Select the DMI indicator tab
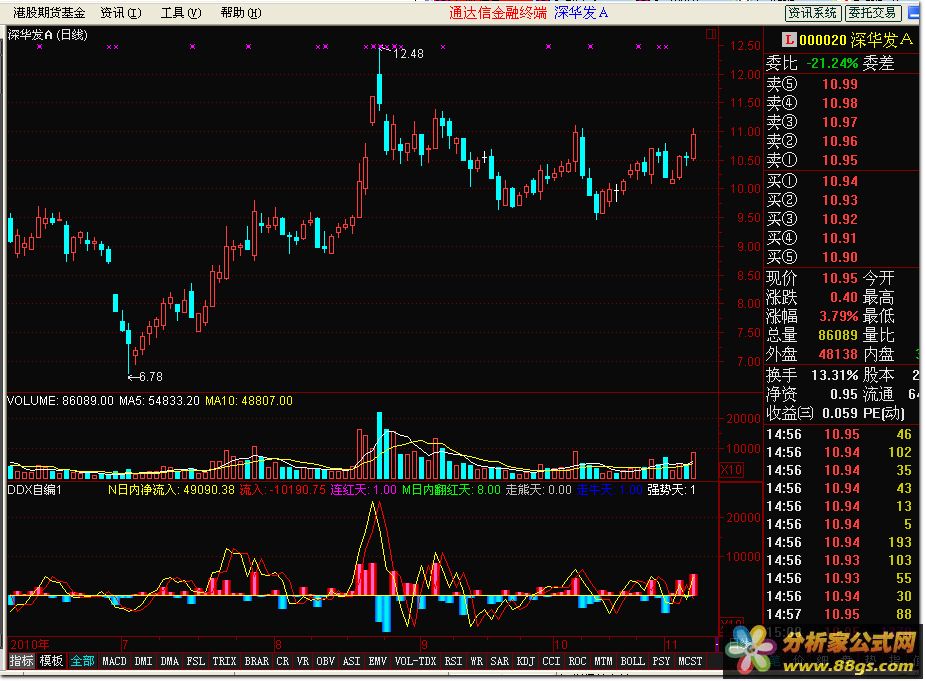 (x=143, y=662)
